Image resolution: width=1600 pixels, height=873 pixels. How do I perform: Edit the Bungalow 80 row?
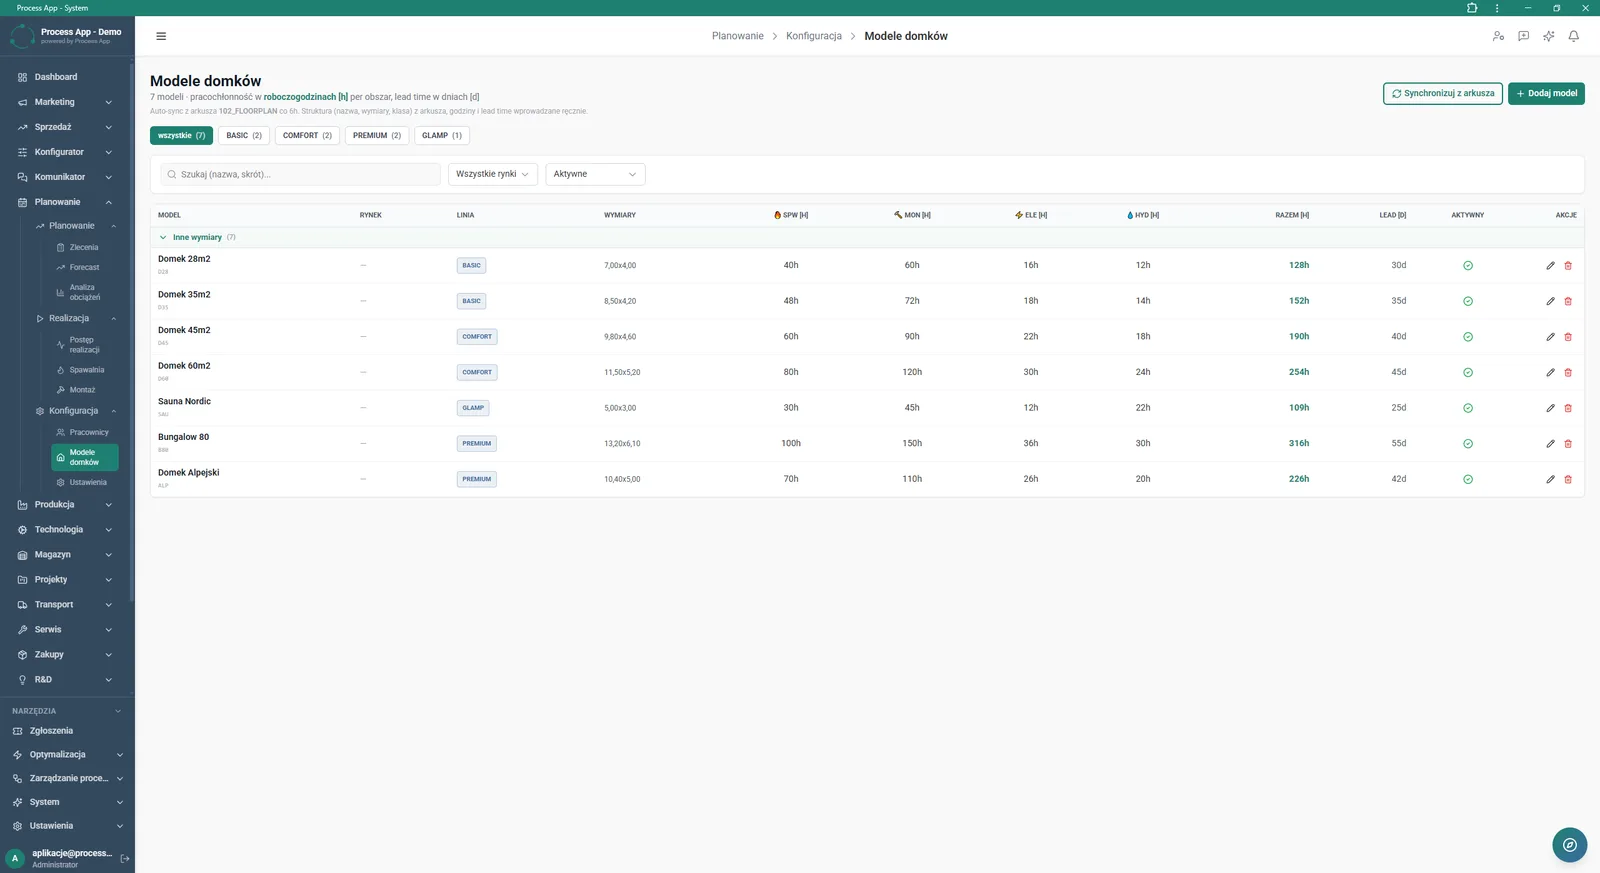click(1550, 444)
